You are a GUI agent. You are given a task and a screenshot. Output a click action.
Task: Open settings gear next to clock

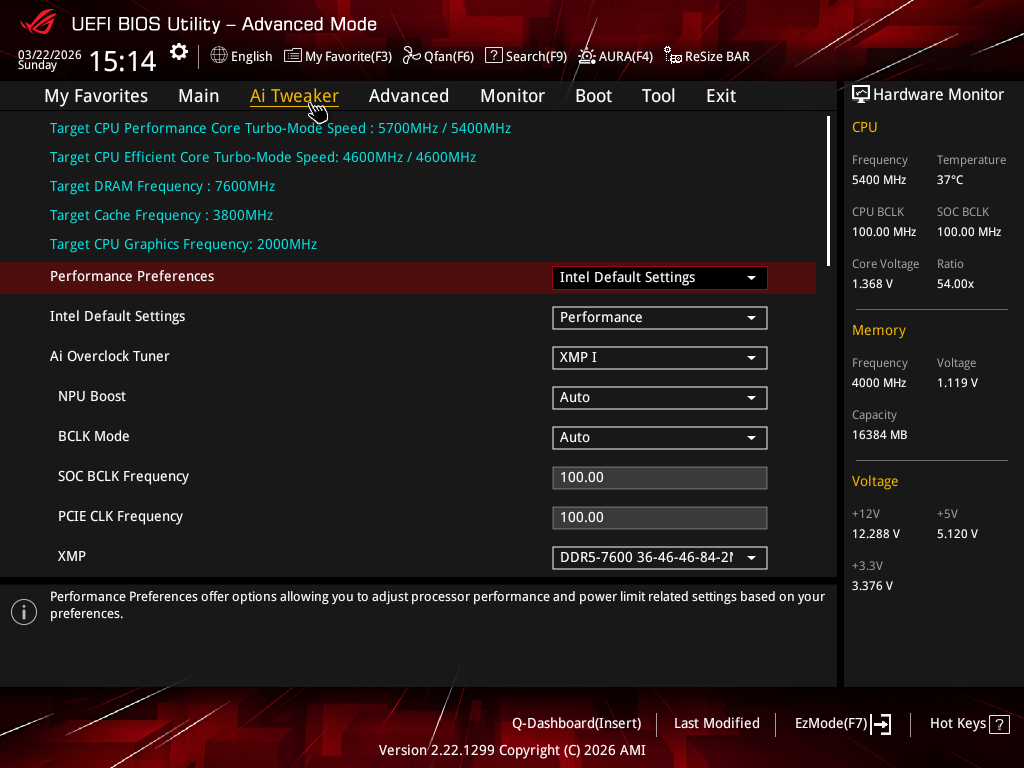point(179,52)
